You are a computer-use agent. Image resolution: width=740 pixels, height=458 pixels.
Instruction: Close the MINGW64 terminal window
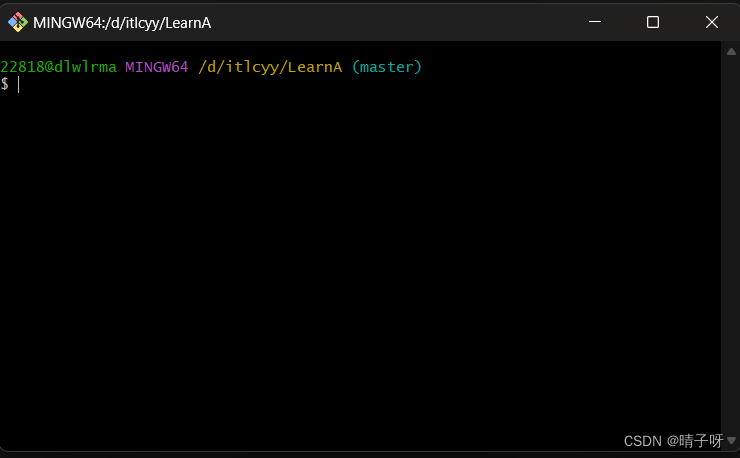pyautogui.click(x=711, y=22)
